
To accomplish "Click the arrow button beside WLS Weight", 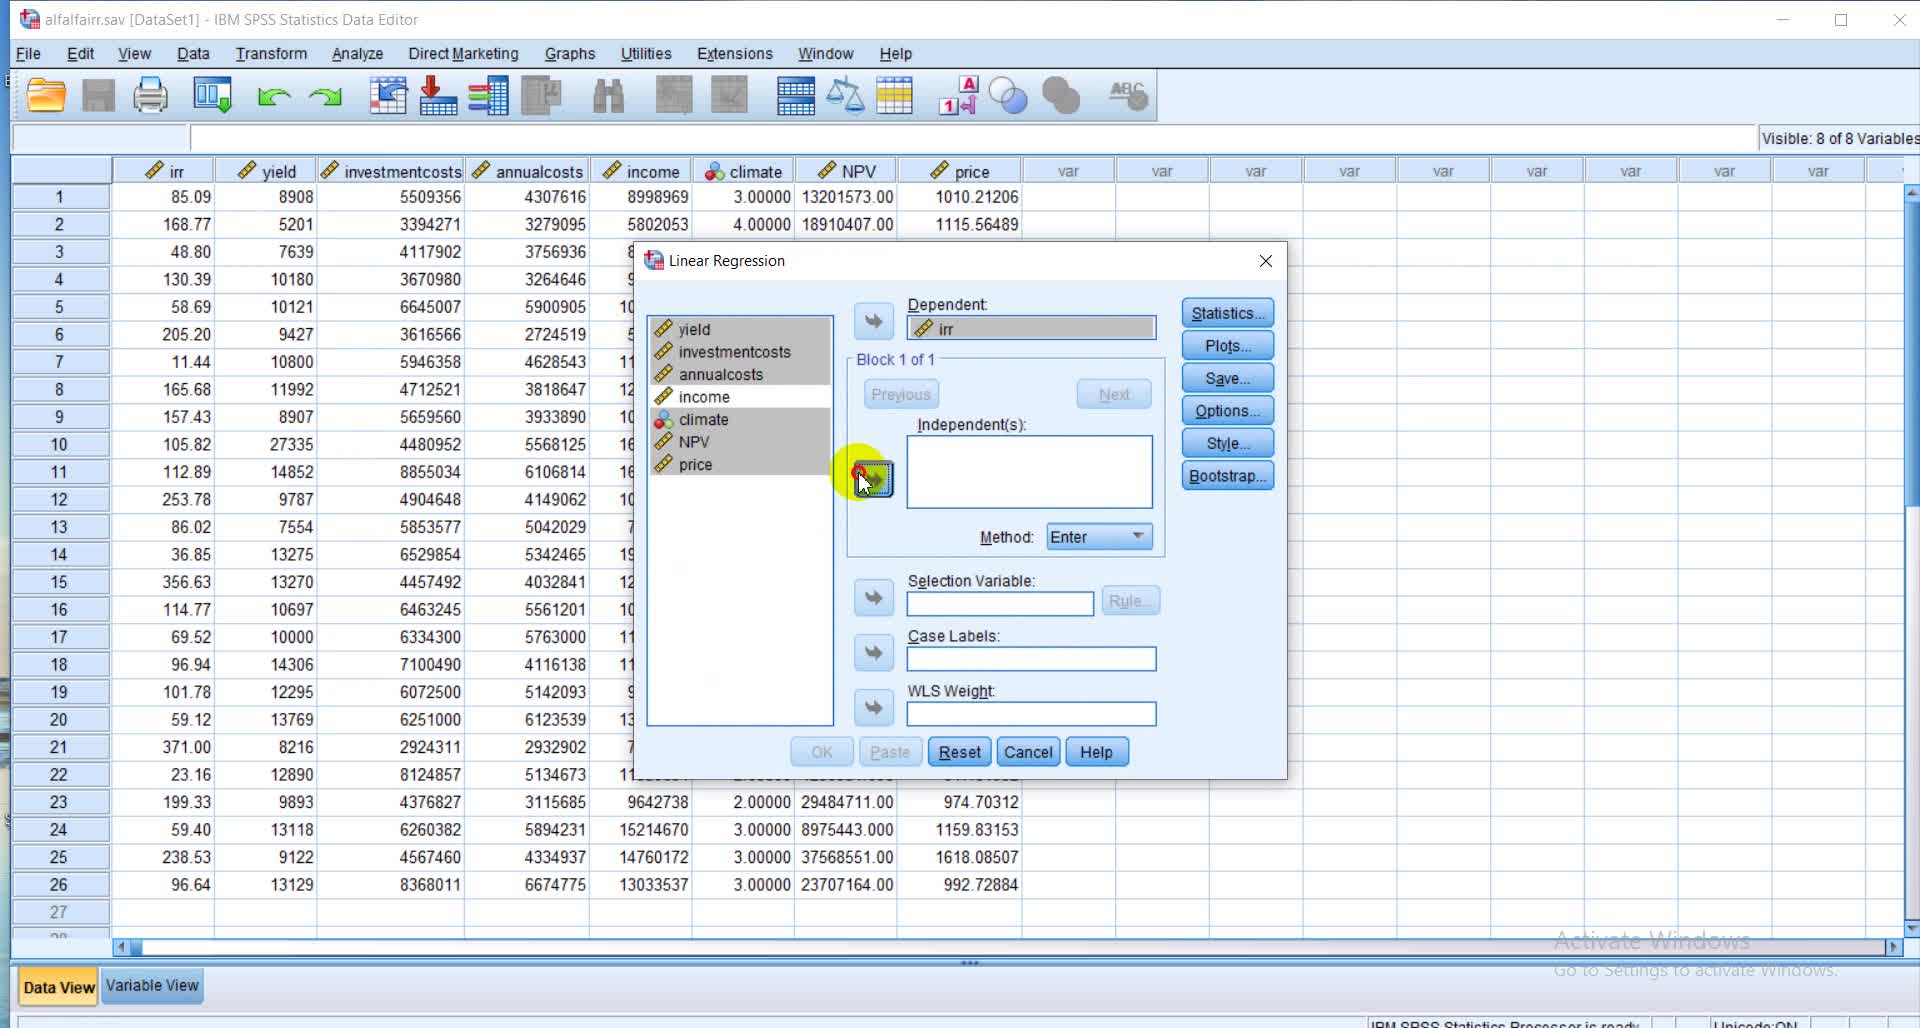I will pos(874,708).
